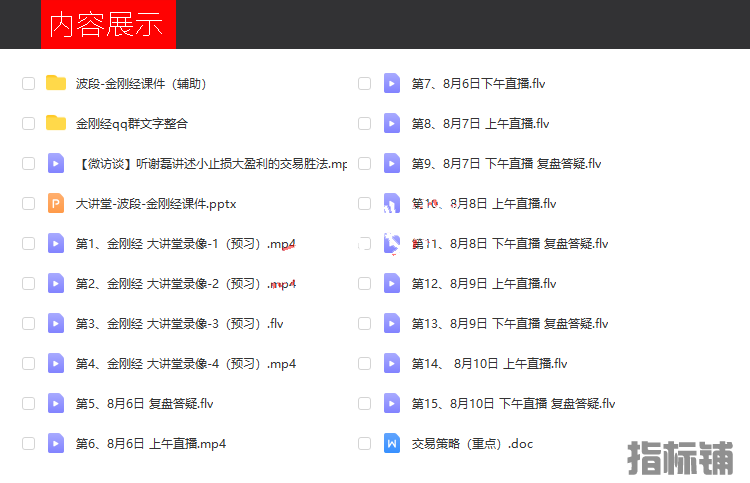Open 第15、8月10日 下午直播 复盘答疑.flv
The image size is (750, 483).
pyautogui.click(x=513, y=404)
